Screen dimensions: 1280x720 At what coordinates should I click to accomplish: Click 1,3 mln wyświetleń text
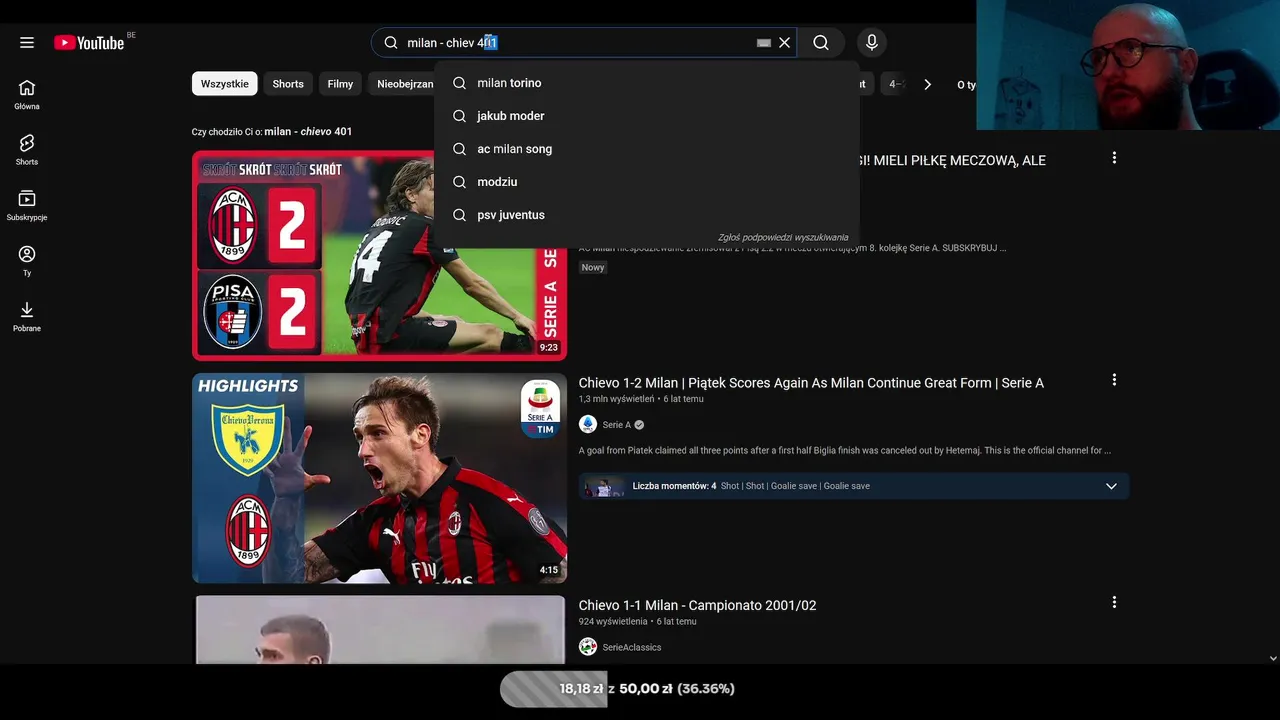tap(616, 399)
